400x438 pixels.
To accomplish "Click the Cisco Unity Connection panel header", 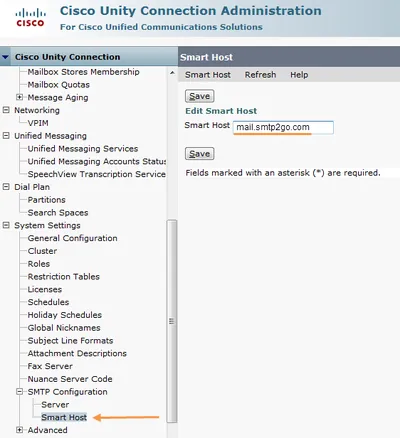I will click(x=89, y=57).
